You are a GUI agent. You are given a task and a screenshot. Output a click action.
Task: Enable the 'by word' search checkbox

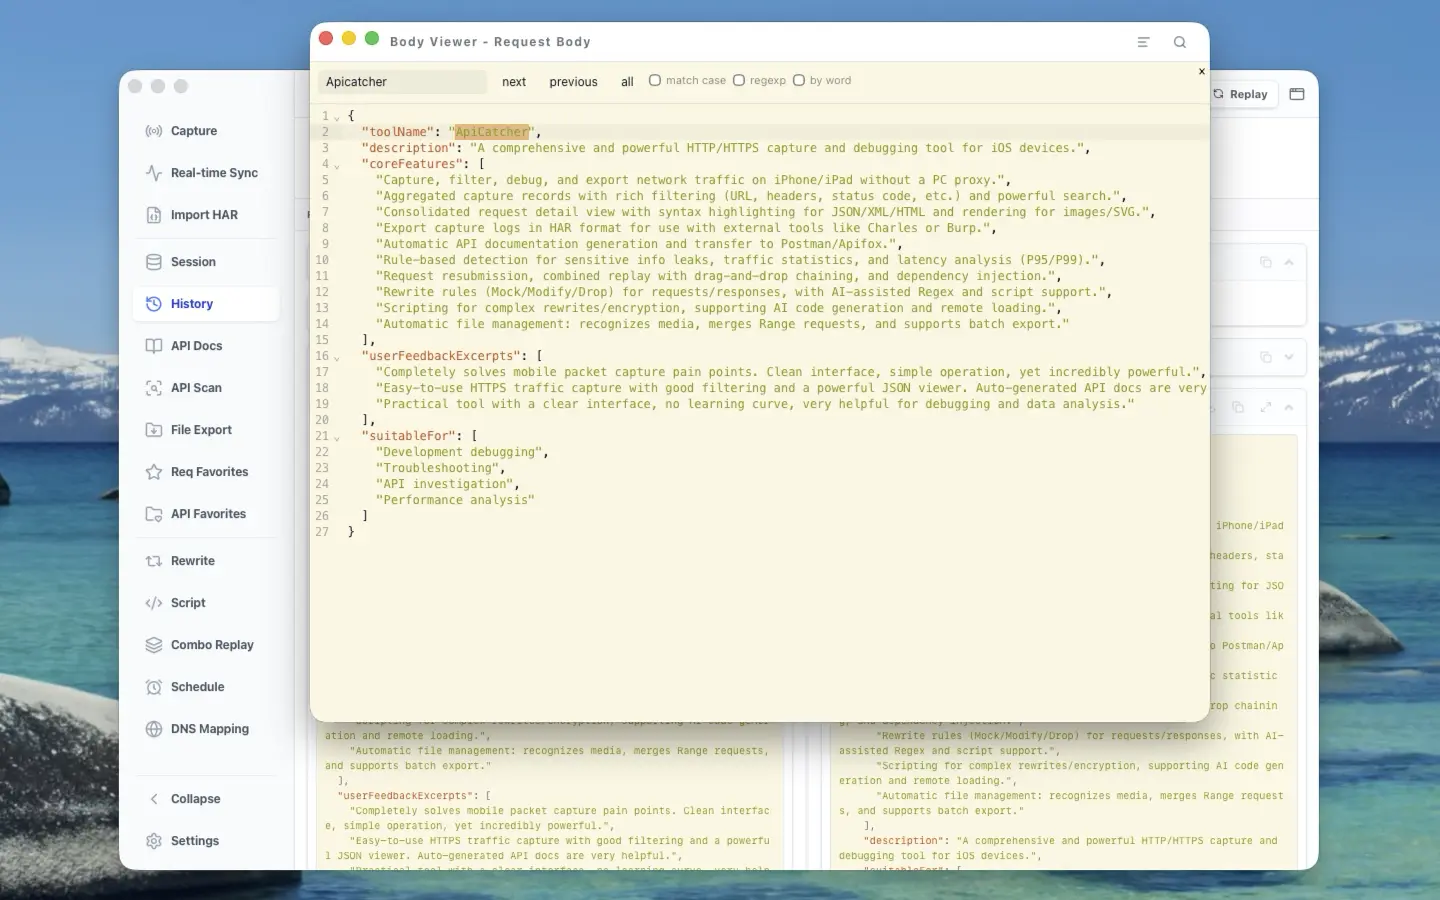pos(799,80)
